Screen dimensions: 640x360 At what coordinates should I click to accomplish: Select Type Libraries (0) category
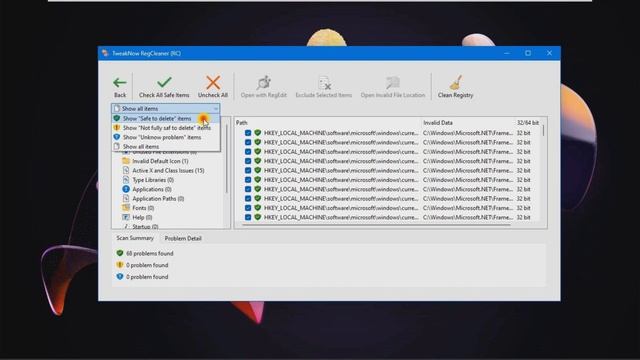(153, 180)
